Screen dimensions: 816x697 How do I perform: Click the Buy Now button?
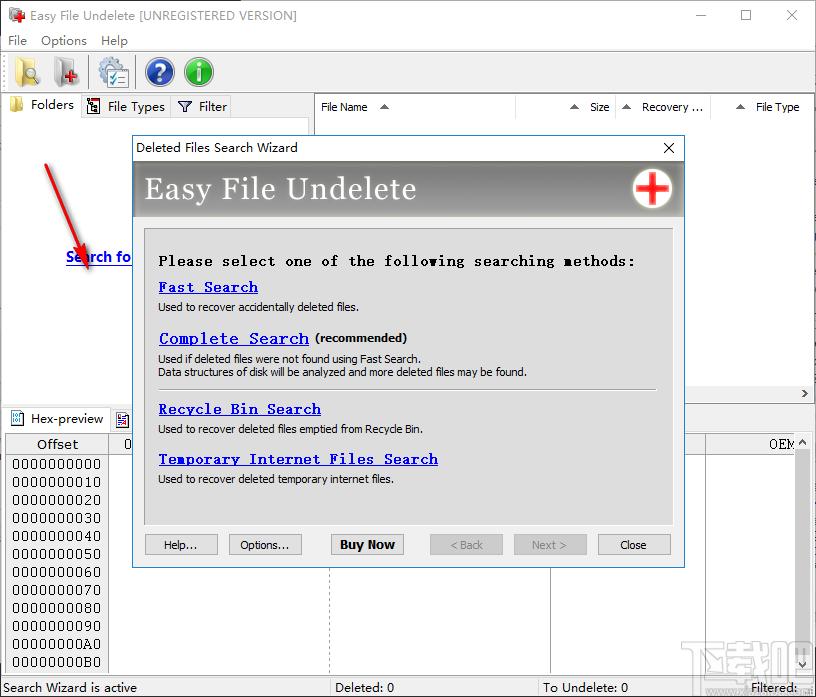point(367,544)
